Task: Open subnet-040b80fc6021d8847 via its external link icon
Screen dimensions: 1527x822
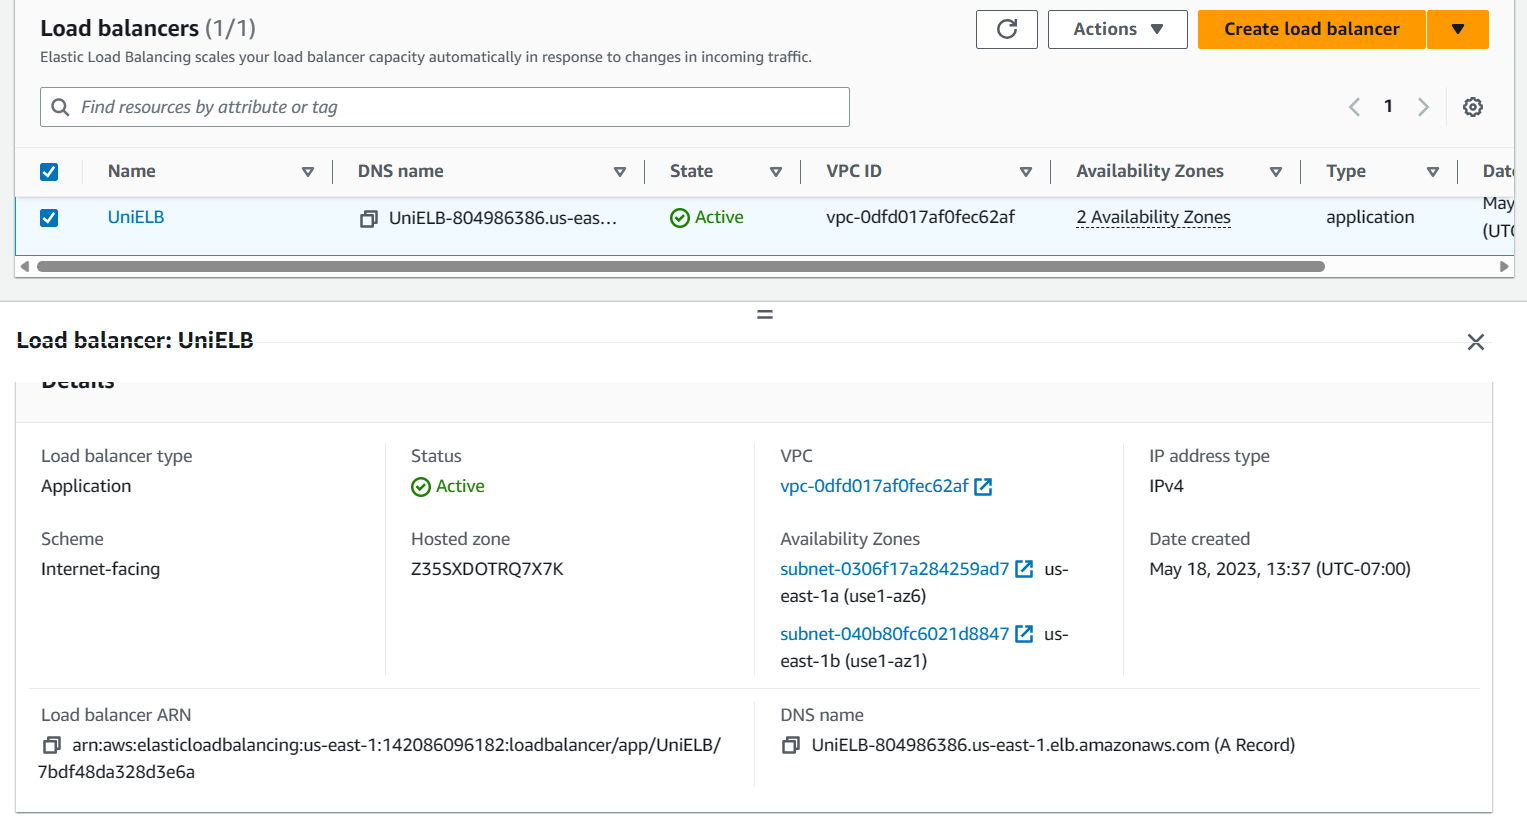Action: point(1024,633)
